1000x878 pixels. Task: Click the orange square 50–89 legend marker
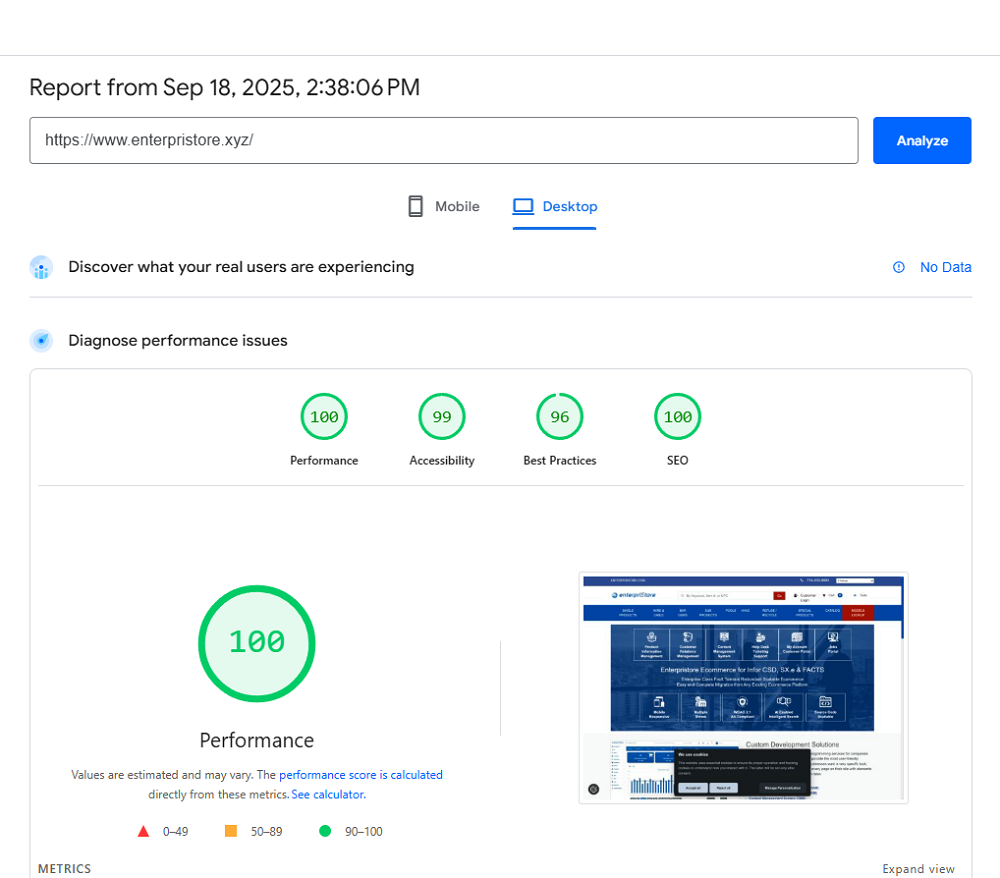point(231,831)
